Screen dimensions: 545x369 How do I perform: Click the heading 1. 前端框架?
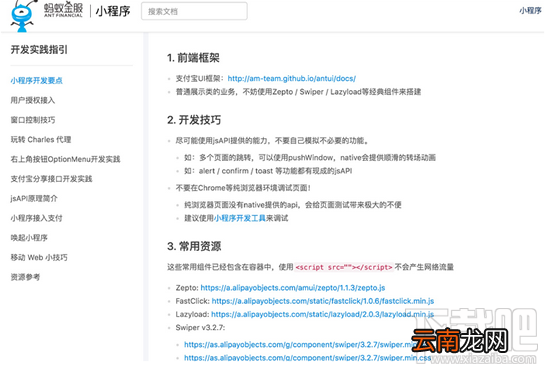point(193,58)
